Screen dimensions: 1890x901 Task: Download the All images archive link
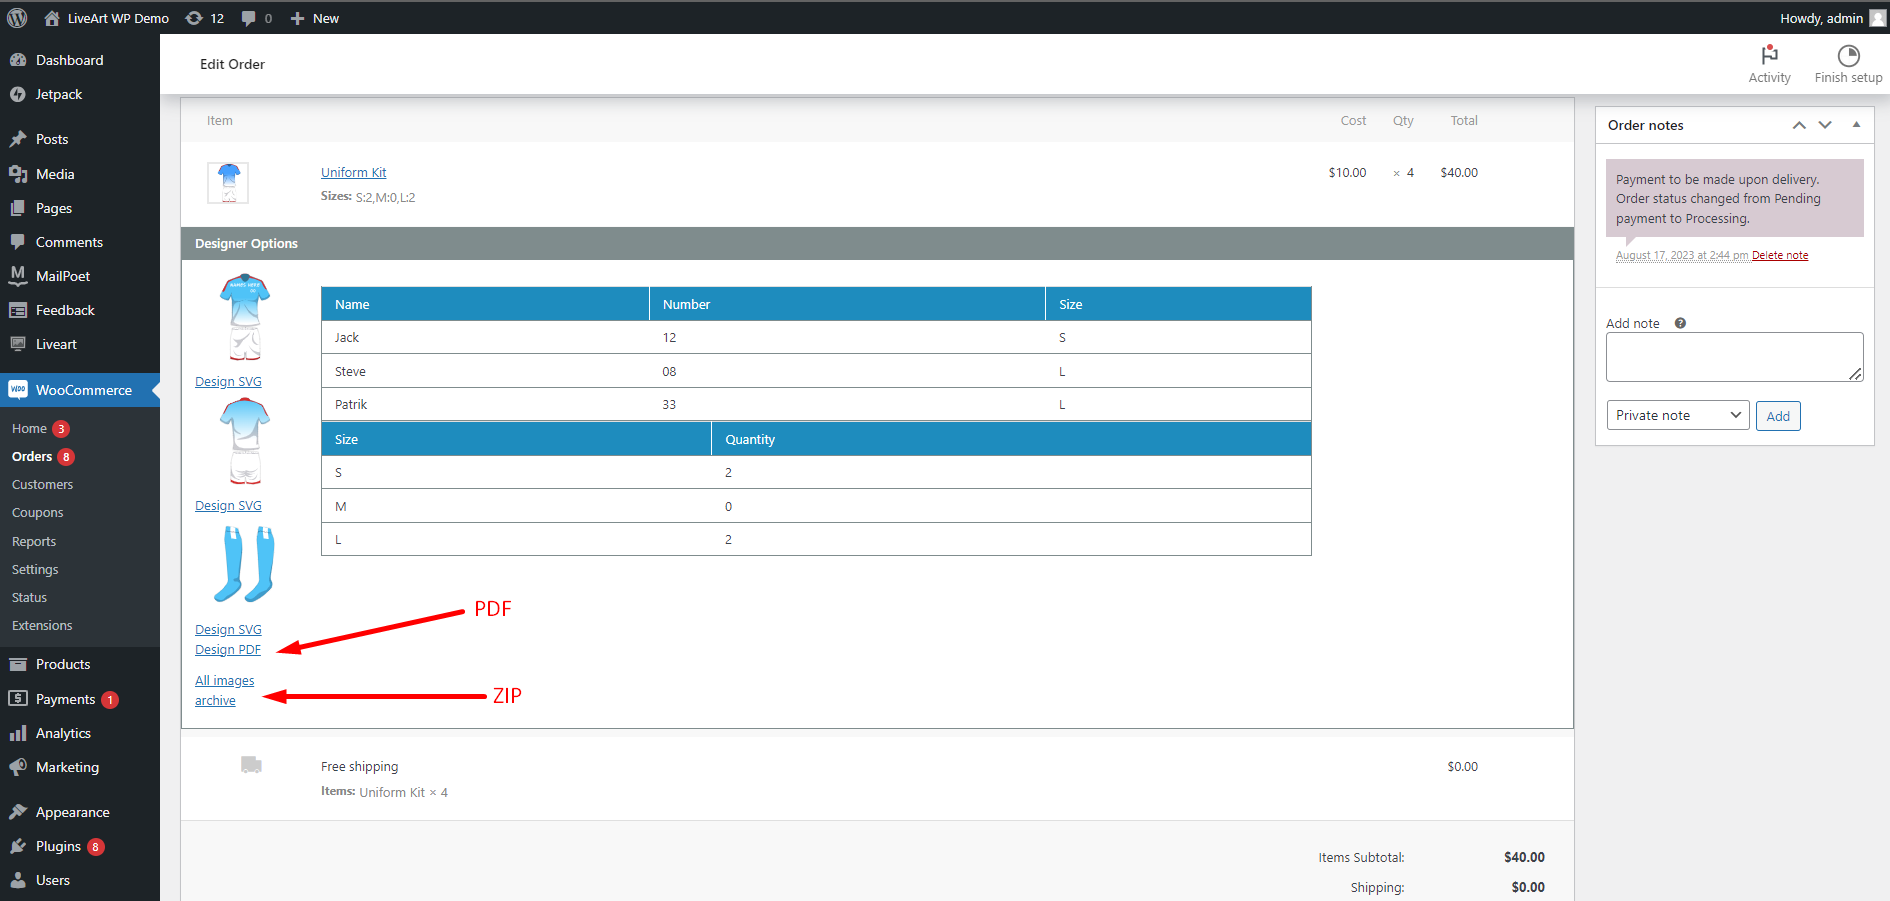(x=224, y=690)
